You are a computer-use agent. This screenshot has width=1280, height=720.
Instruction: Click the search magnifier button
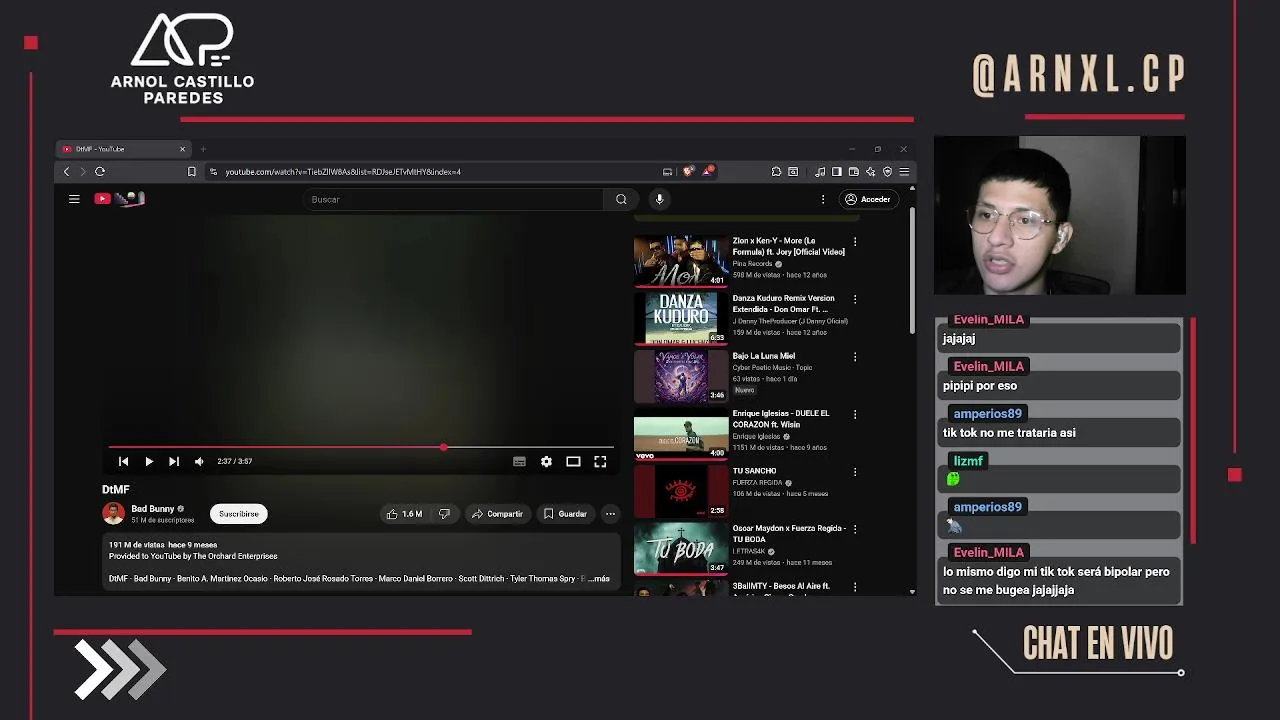[x=621, y=199]
